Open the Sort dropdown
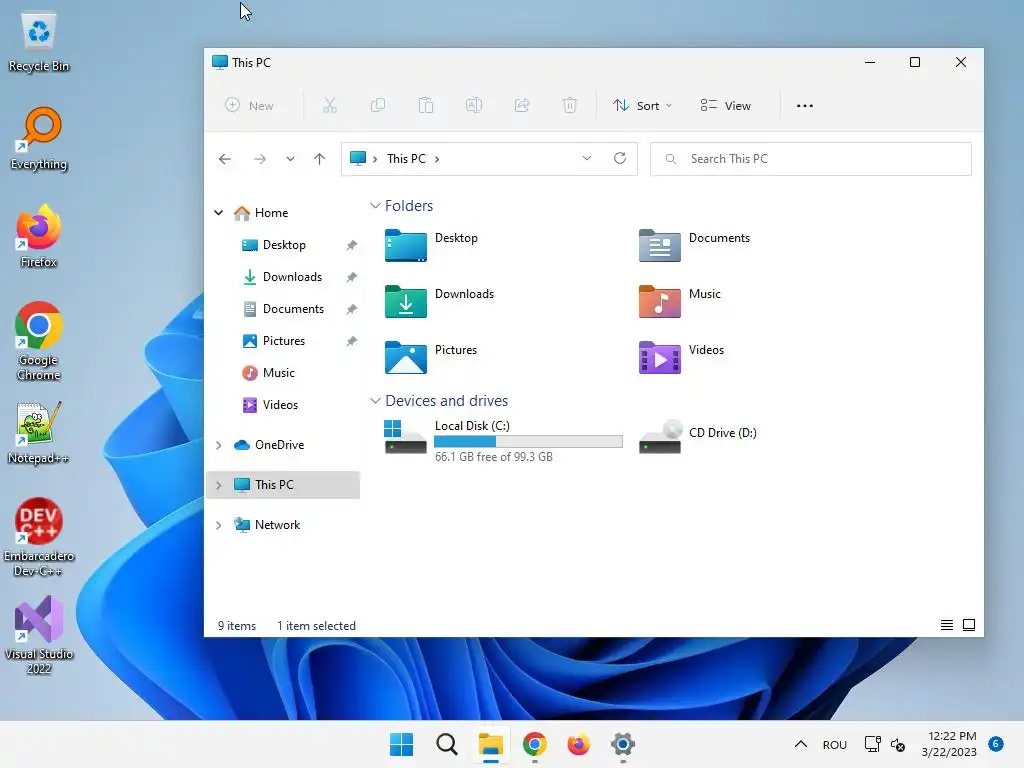1024x768 pixels. pos(643,106)
